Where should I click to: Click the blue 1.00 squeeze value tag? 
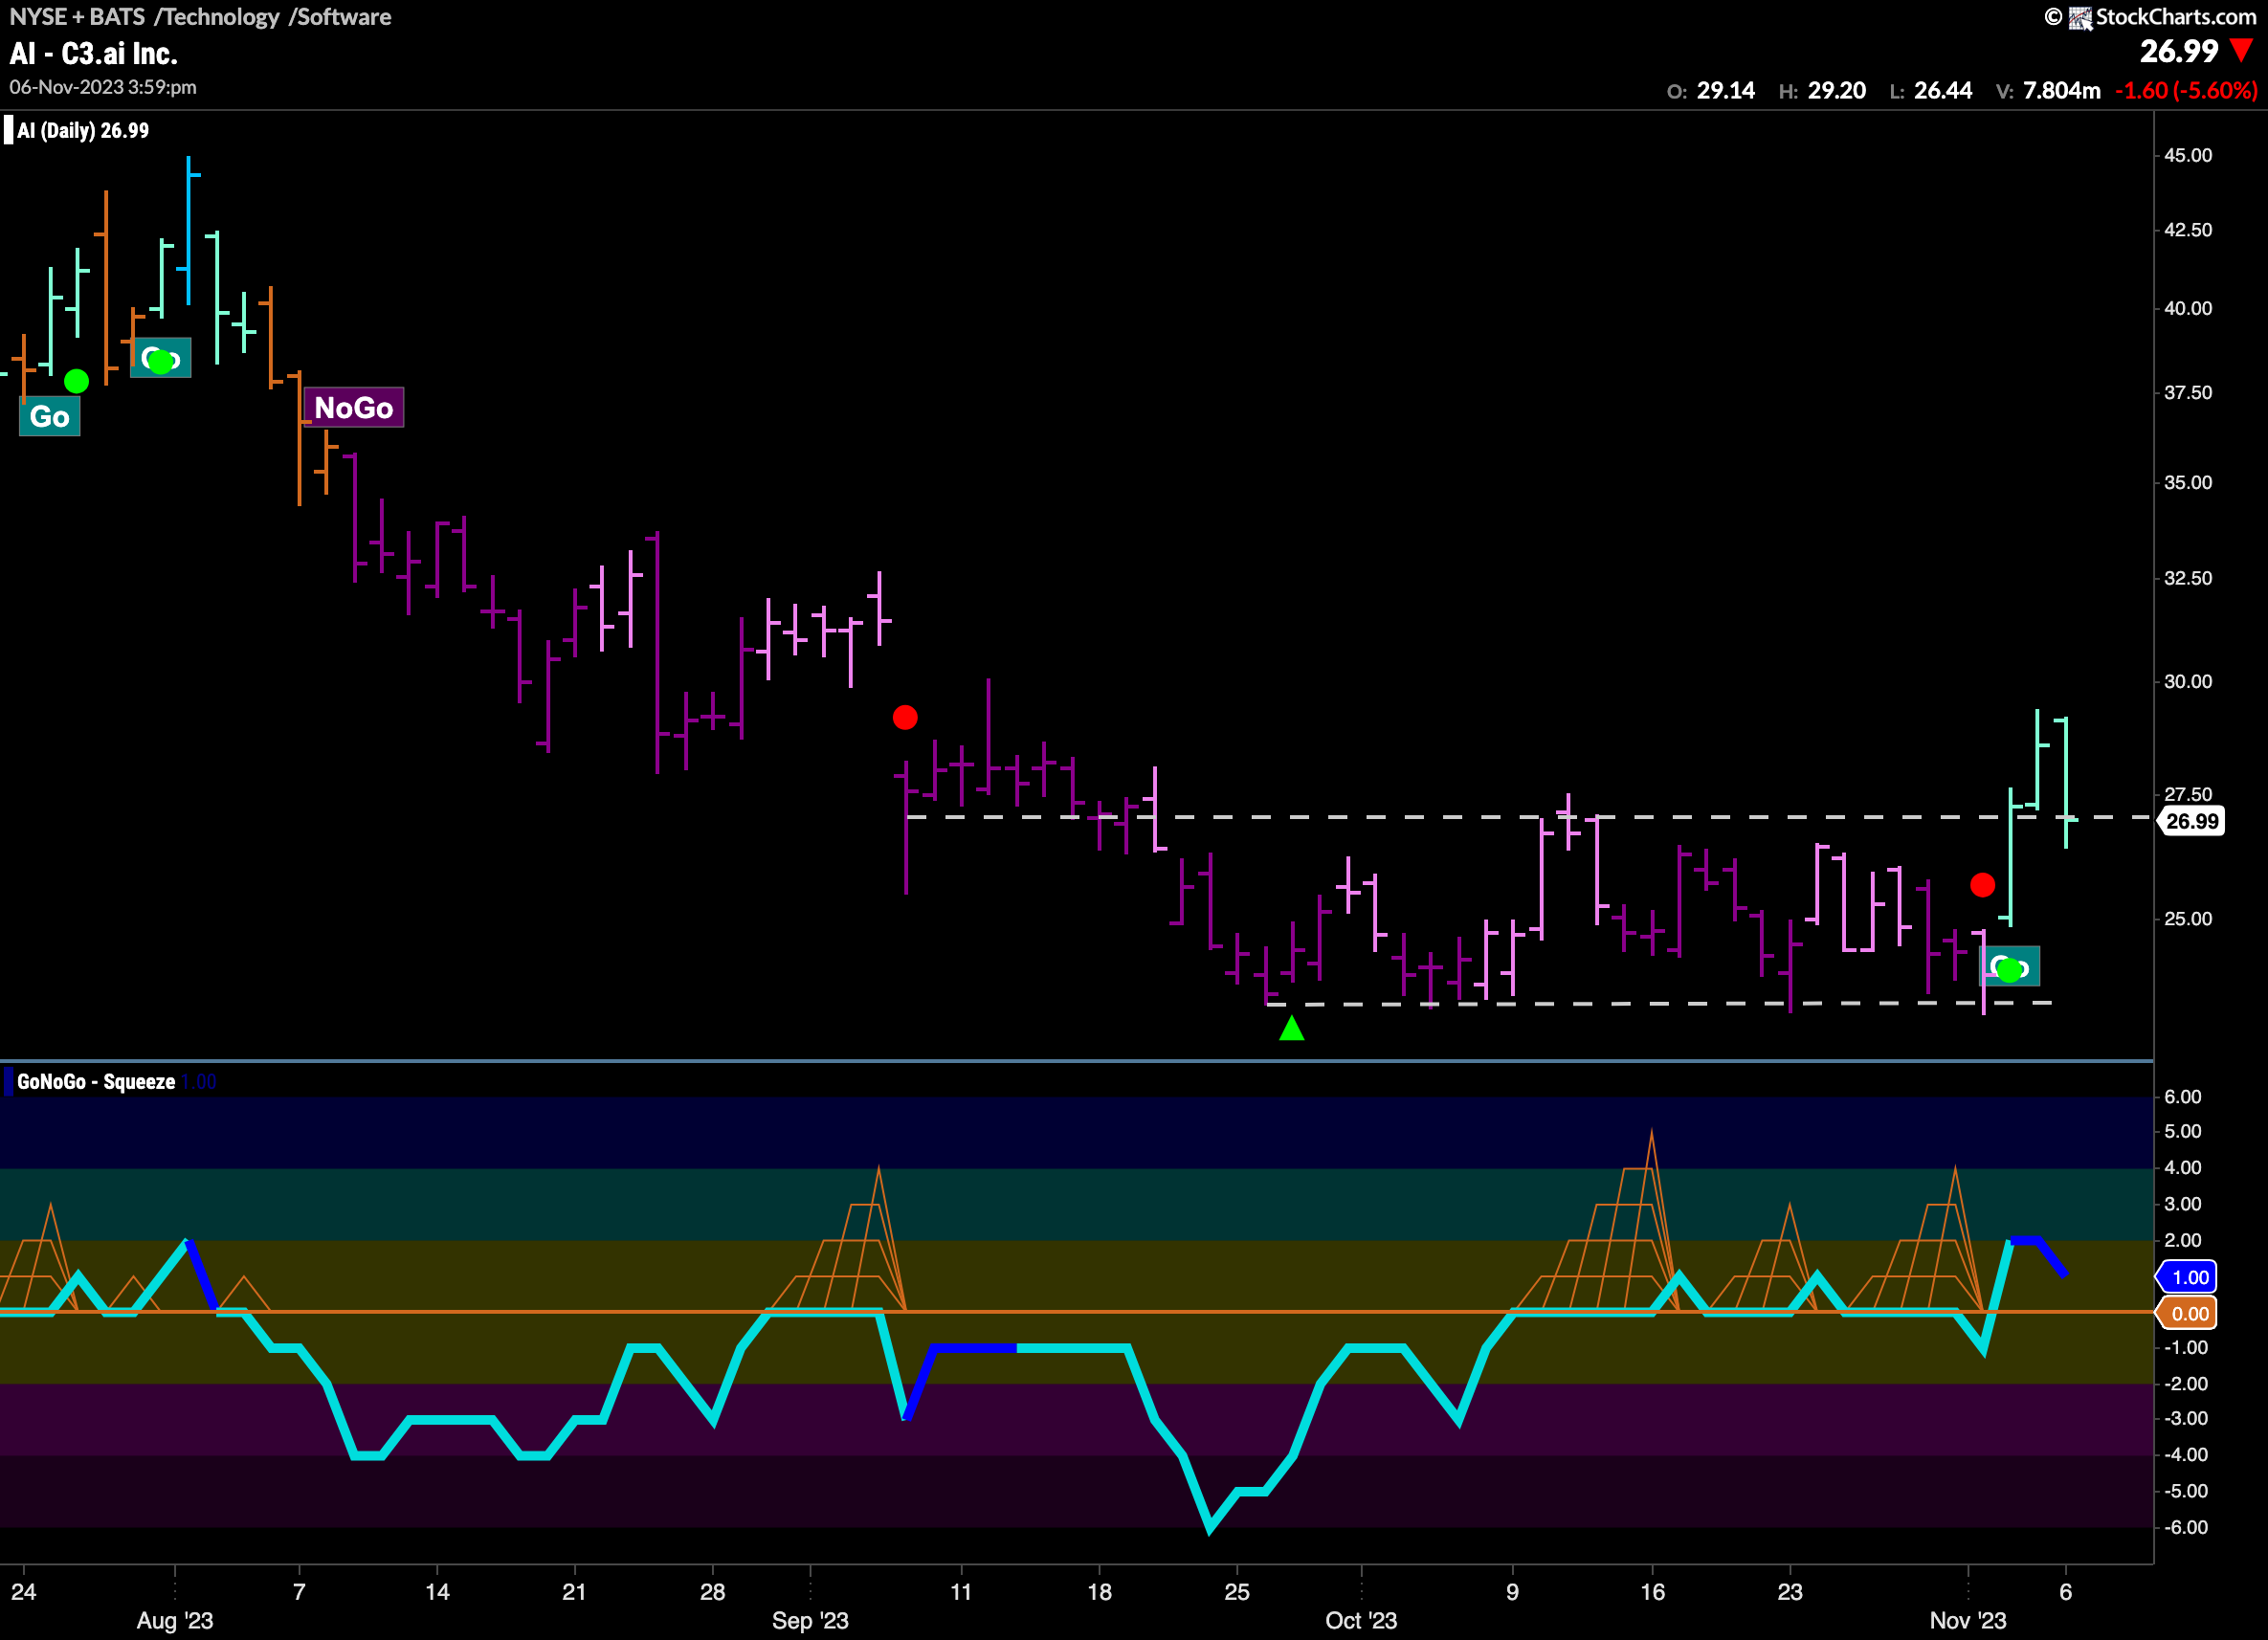pos(2187,1277)
